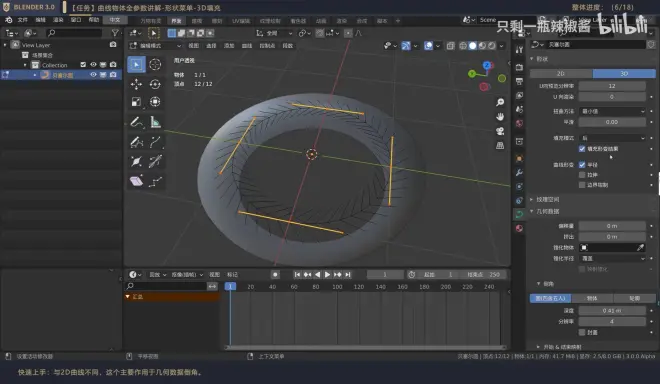Select the 3D Cursor tool
Image resolution: width=660 pixels, height=384 pixels.
tap(155, 64)
